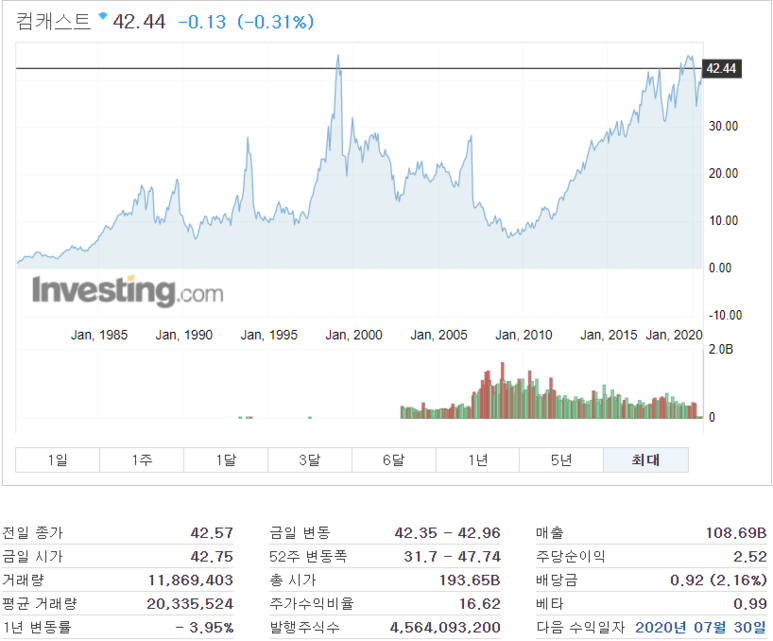Screen dimensions: 773x641
Task: Click the Jan, 2015 axis label
Action: point(609,335)
